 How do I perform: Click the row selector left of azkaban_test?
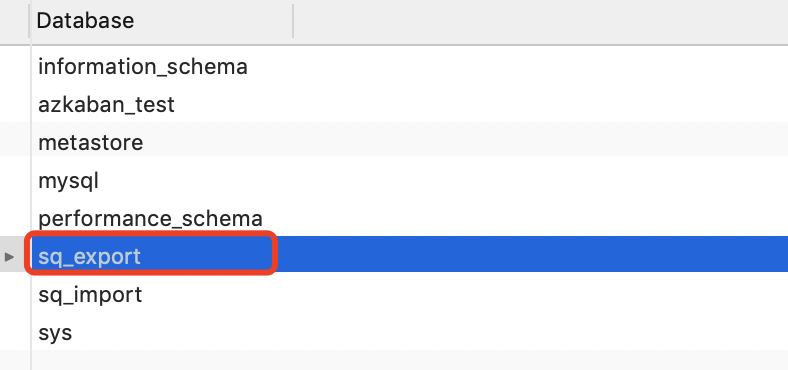tap(15, 104)
